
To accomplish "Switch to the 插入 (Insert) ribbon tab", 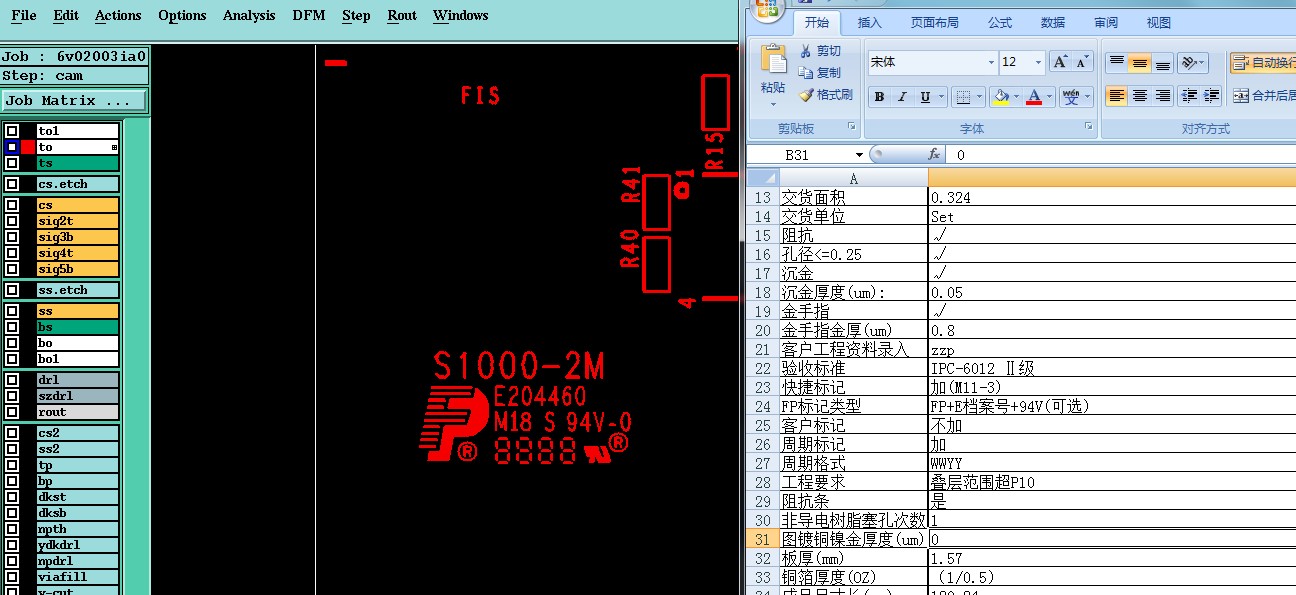I will coord(870,22).
